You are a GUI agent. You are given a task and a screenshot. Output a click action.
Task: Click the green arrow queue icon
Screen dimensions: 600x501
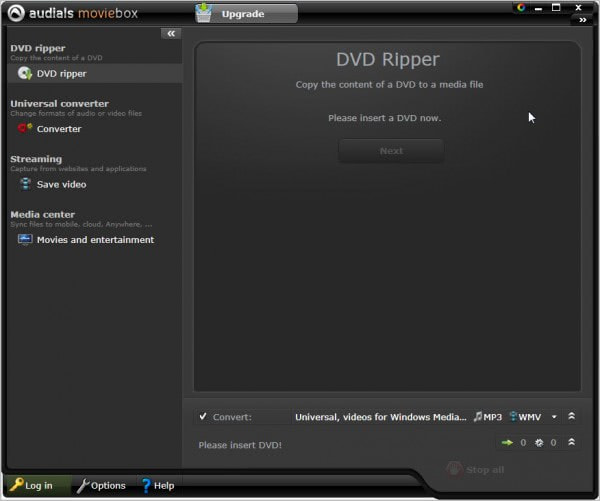[507, 443]
